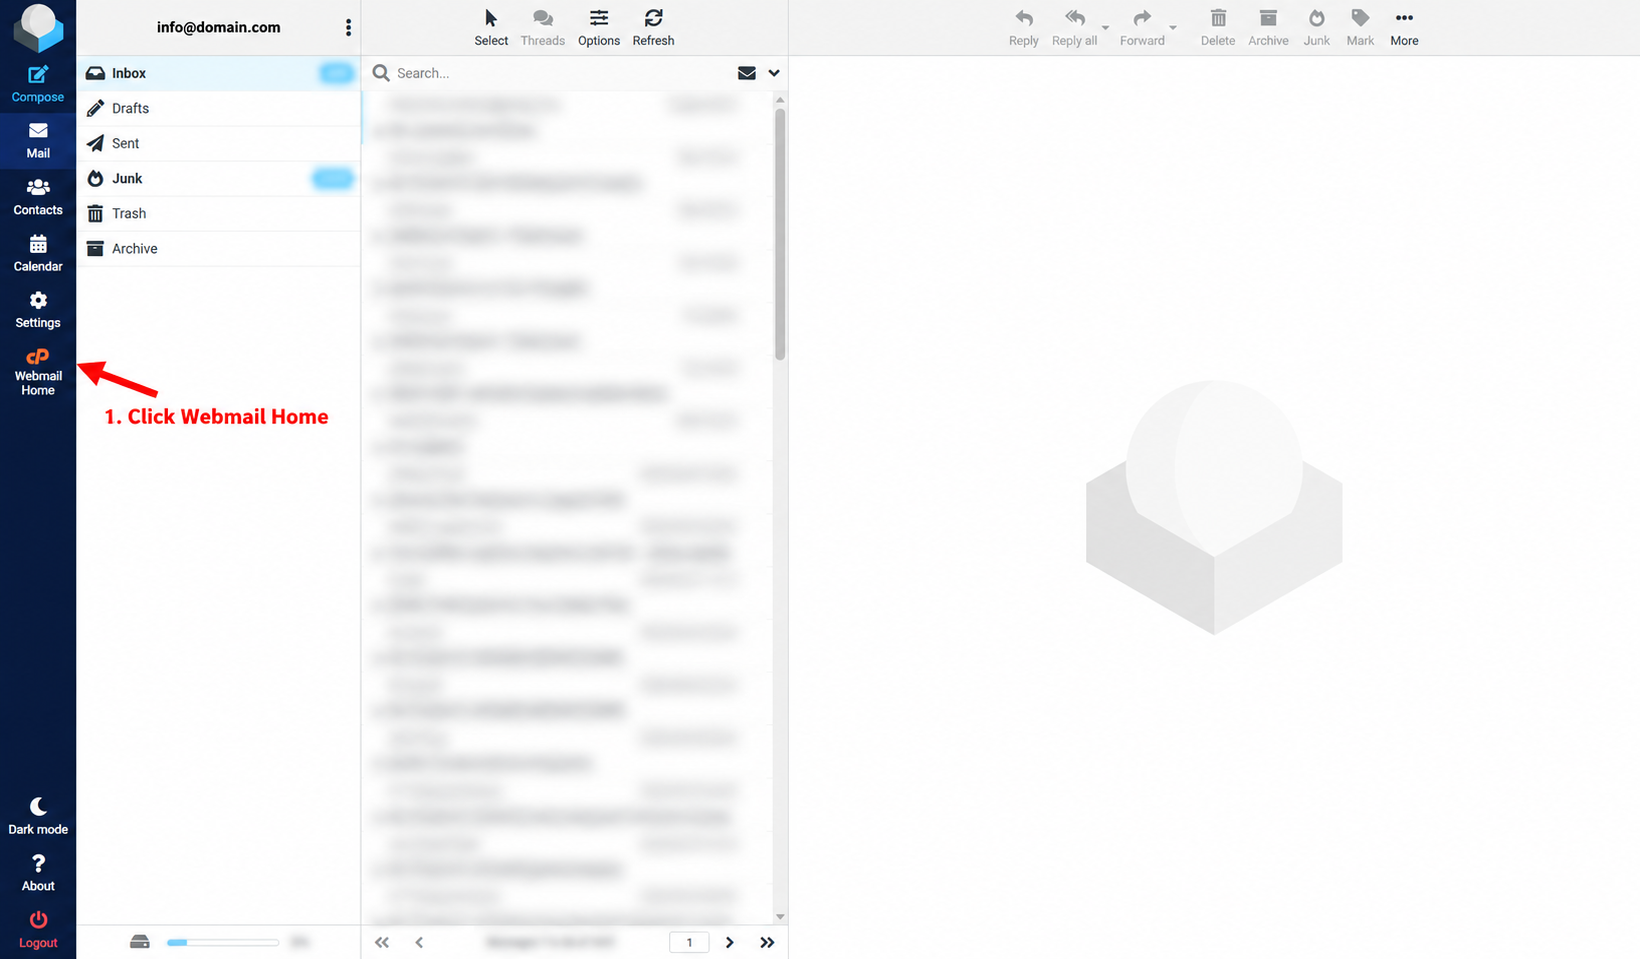Click Reply all button
Viewport: 1640px width, 959px height.
coord(1075,28)
